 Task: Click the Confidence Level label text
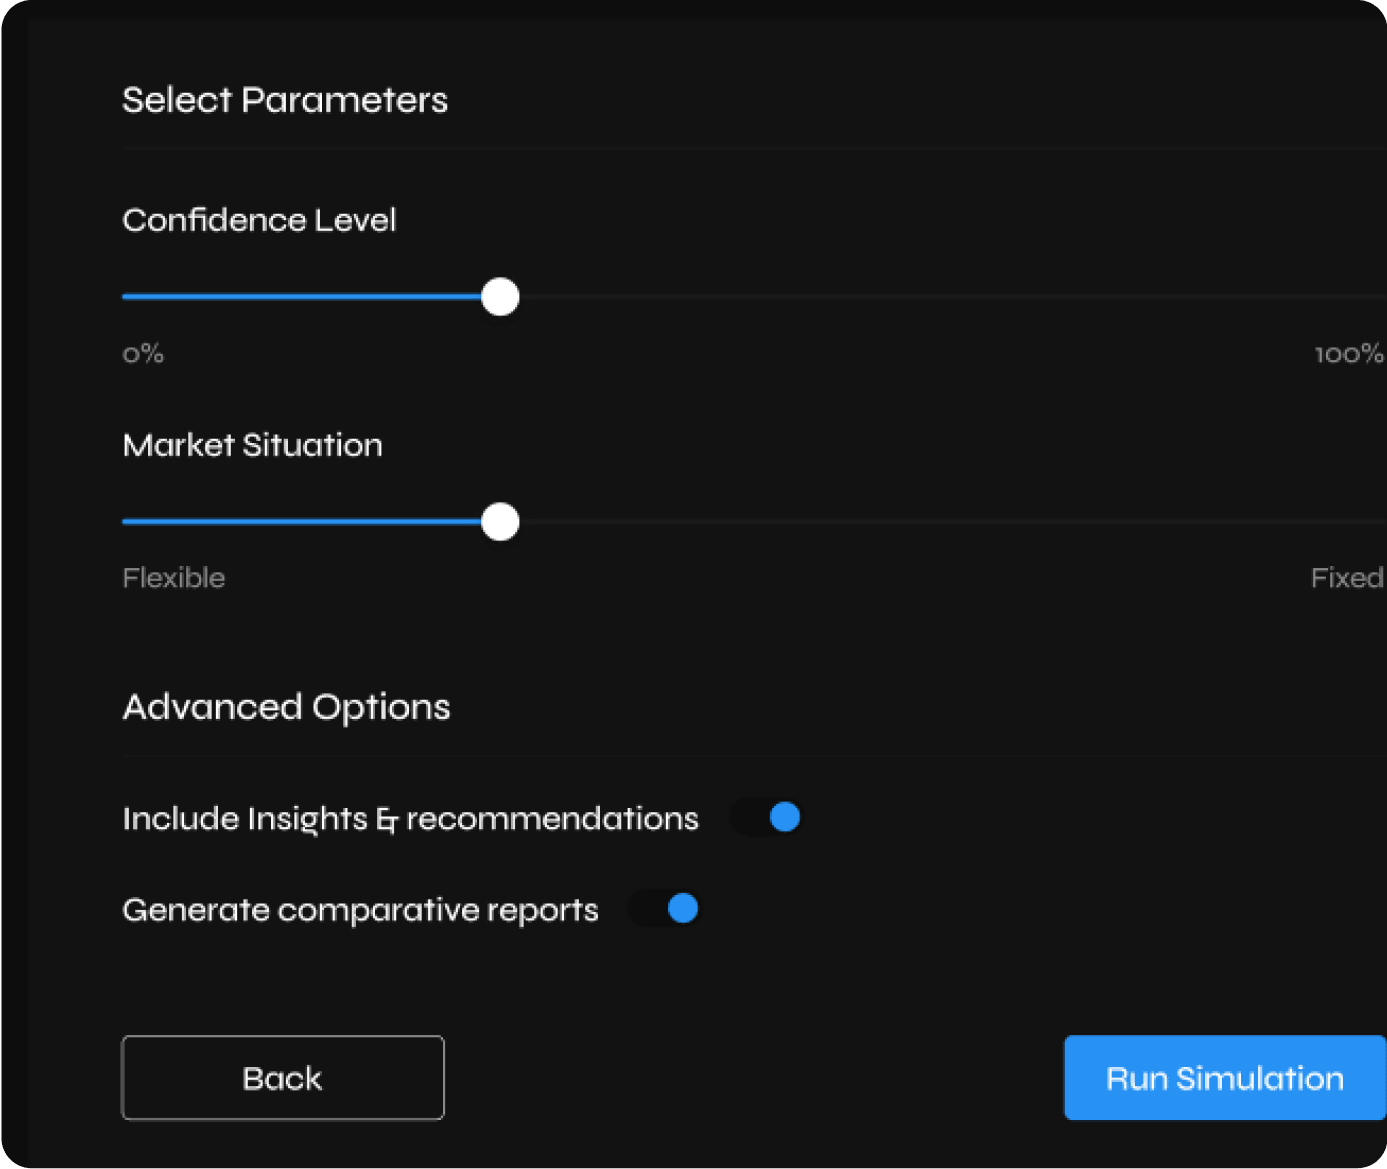pos(259,220)
